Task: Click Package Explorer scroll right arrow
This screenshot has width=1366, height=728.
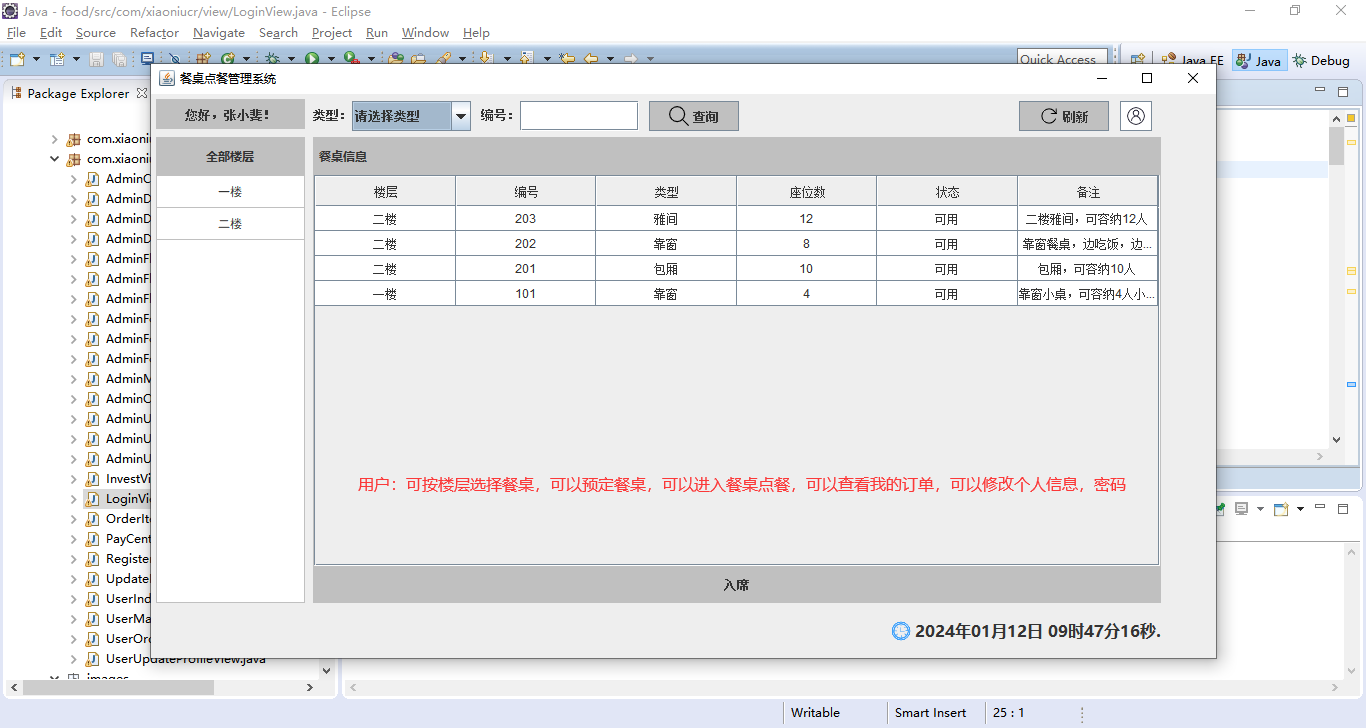Action: click(310, 687)
